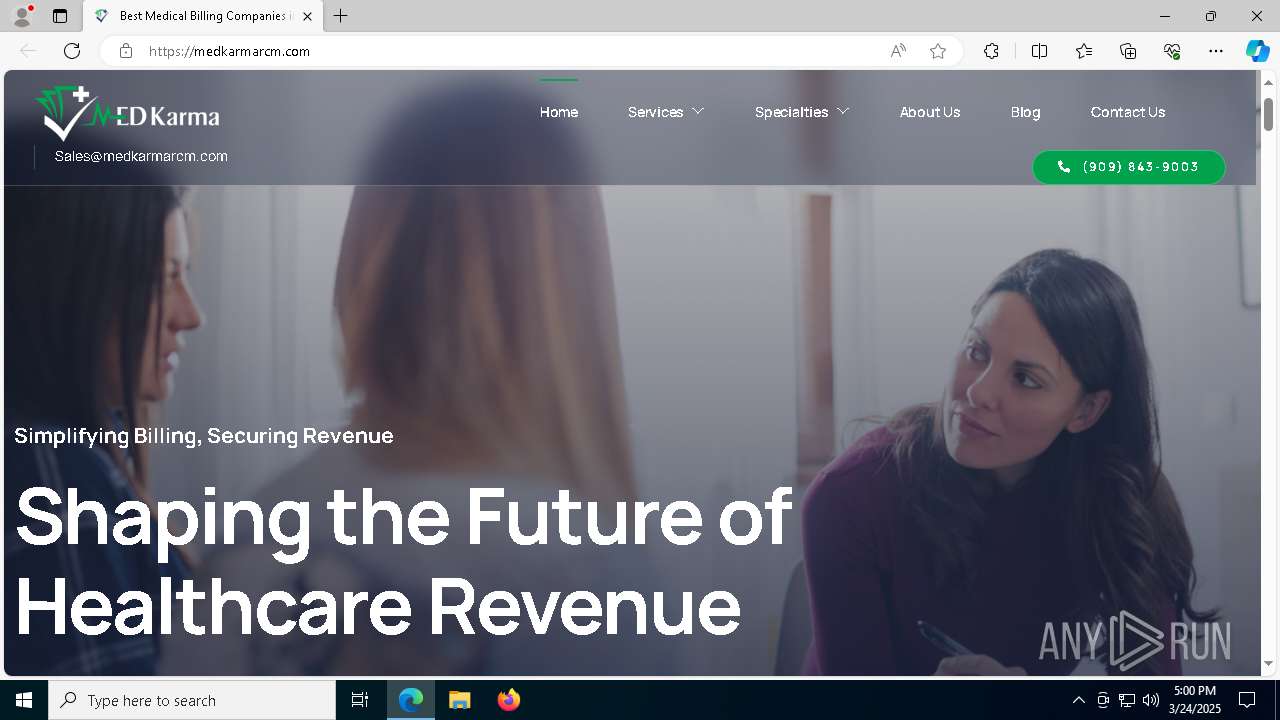Open the Favorites list icon
Screen dimensions: 1280x720
[x=1084, y=51]
